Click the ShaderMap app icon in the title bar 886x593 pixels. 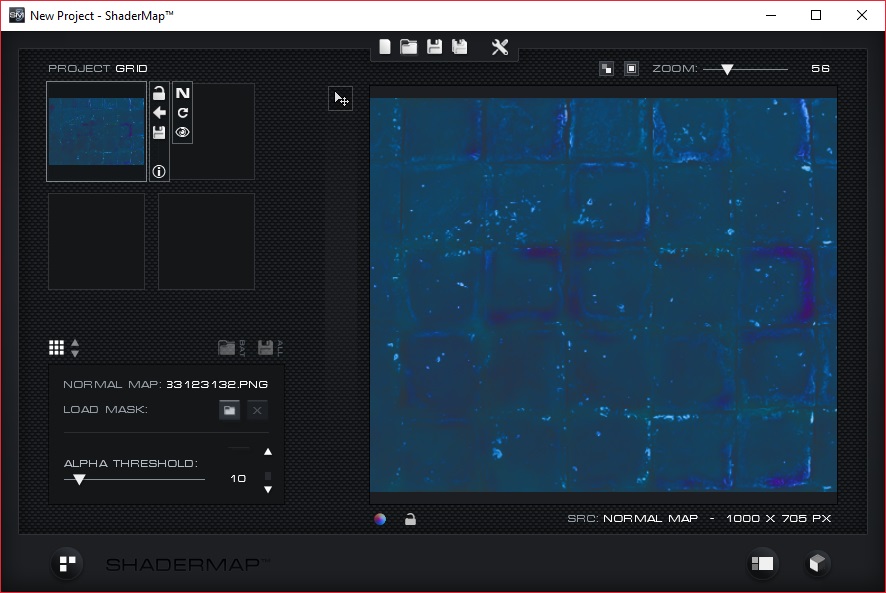pos(17,15)
